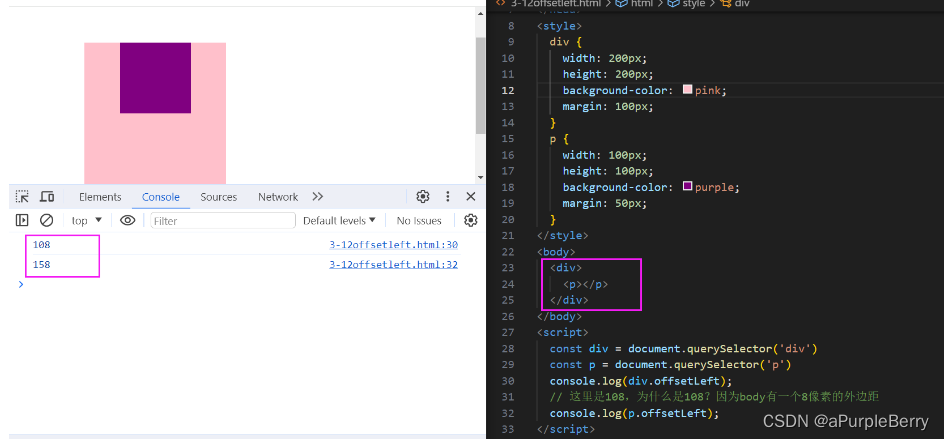Click line number 12 in the editor gutter
945x441 pixels.
click(x=507, y=90)
